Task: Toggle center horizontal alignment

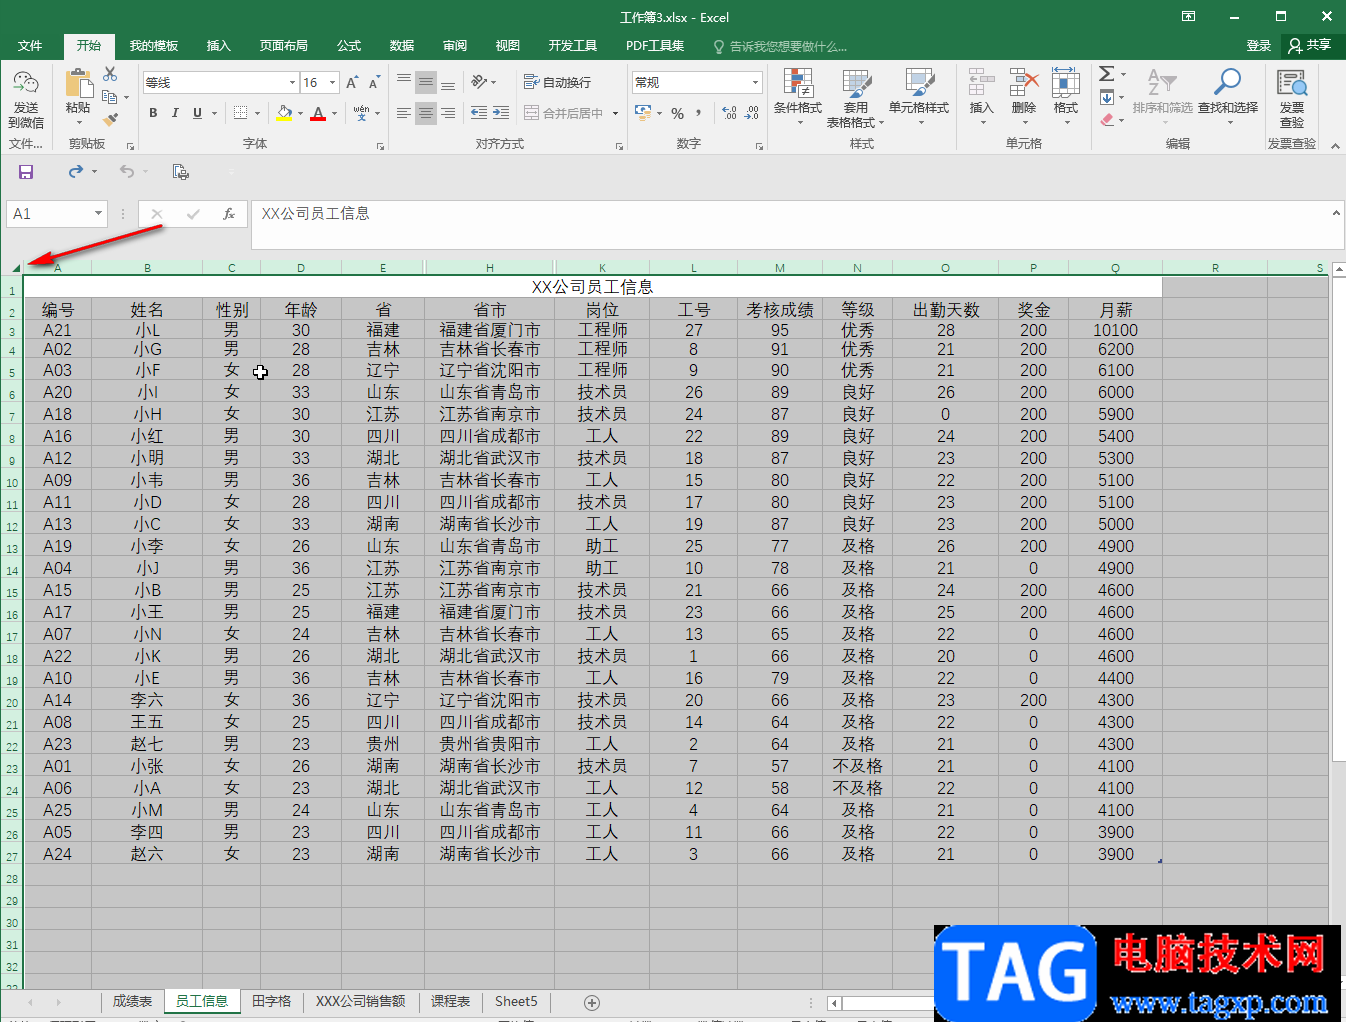Action: pyautogui.click(x=426, y=113)
